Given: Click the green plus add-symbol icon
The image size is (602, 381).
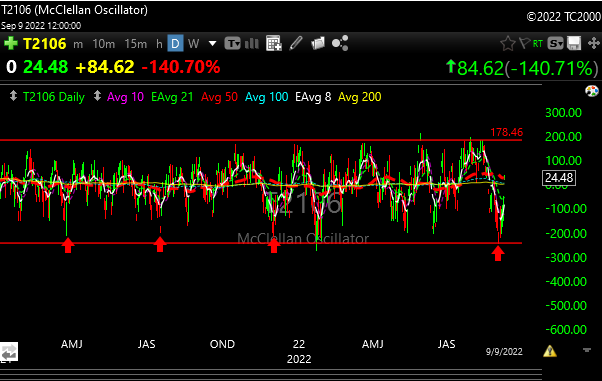Looking at the screenshot, I should (11, 43).
